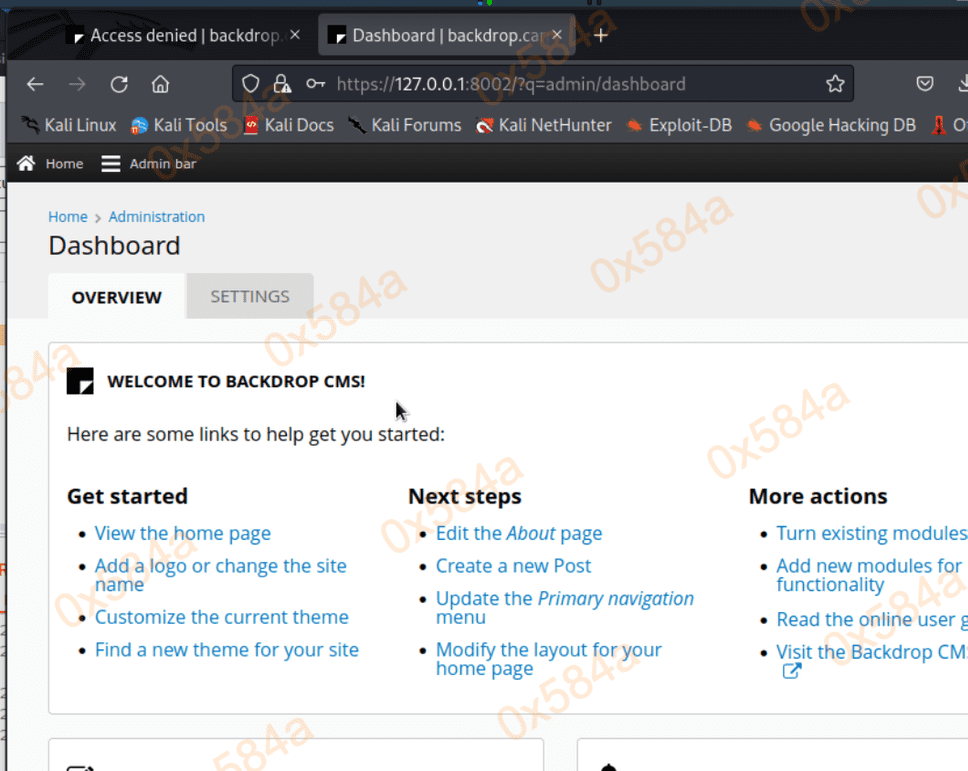Bookmark this page with star icon
Screen dimensions: 968x771
click(x=835, y=84)
